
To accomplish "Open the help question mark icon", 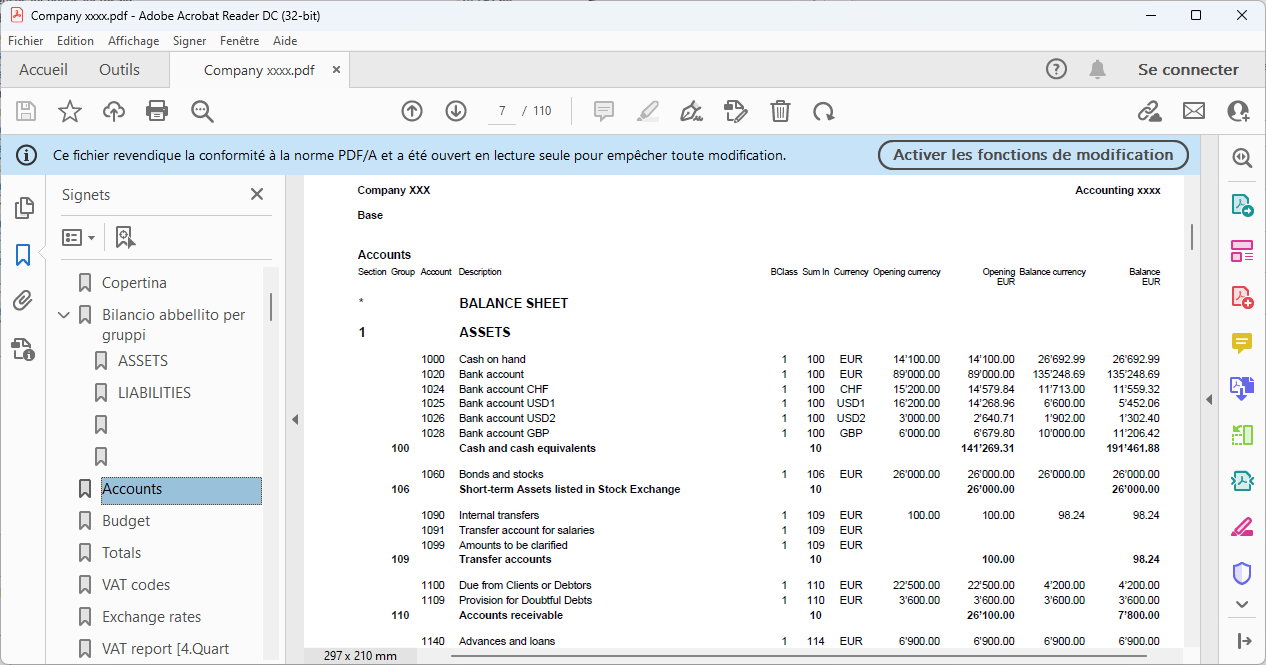I will [x=1056, y=69].
